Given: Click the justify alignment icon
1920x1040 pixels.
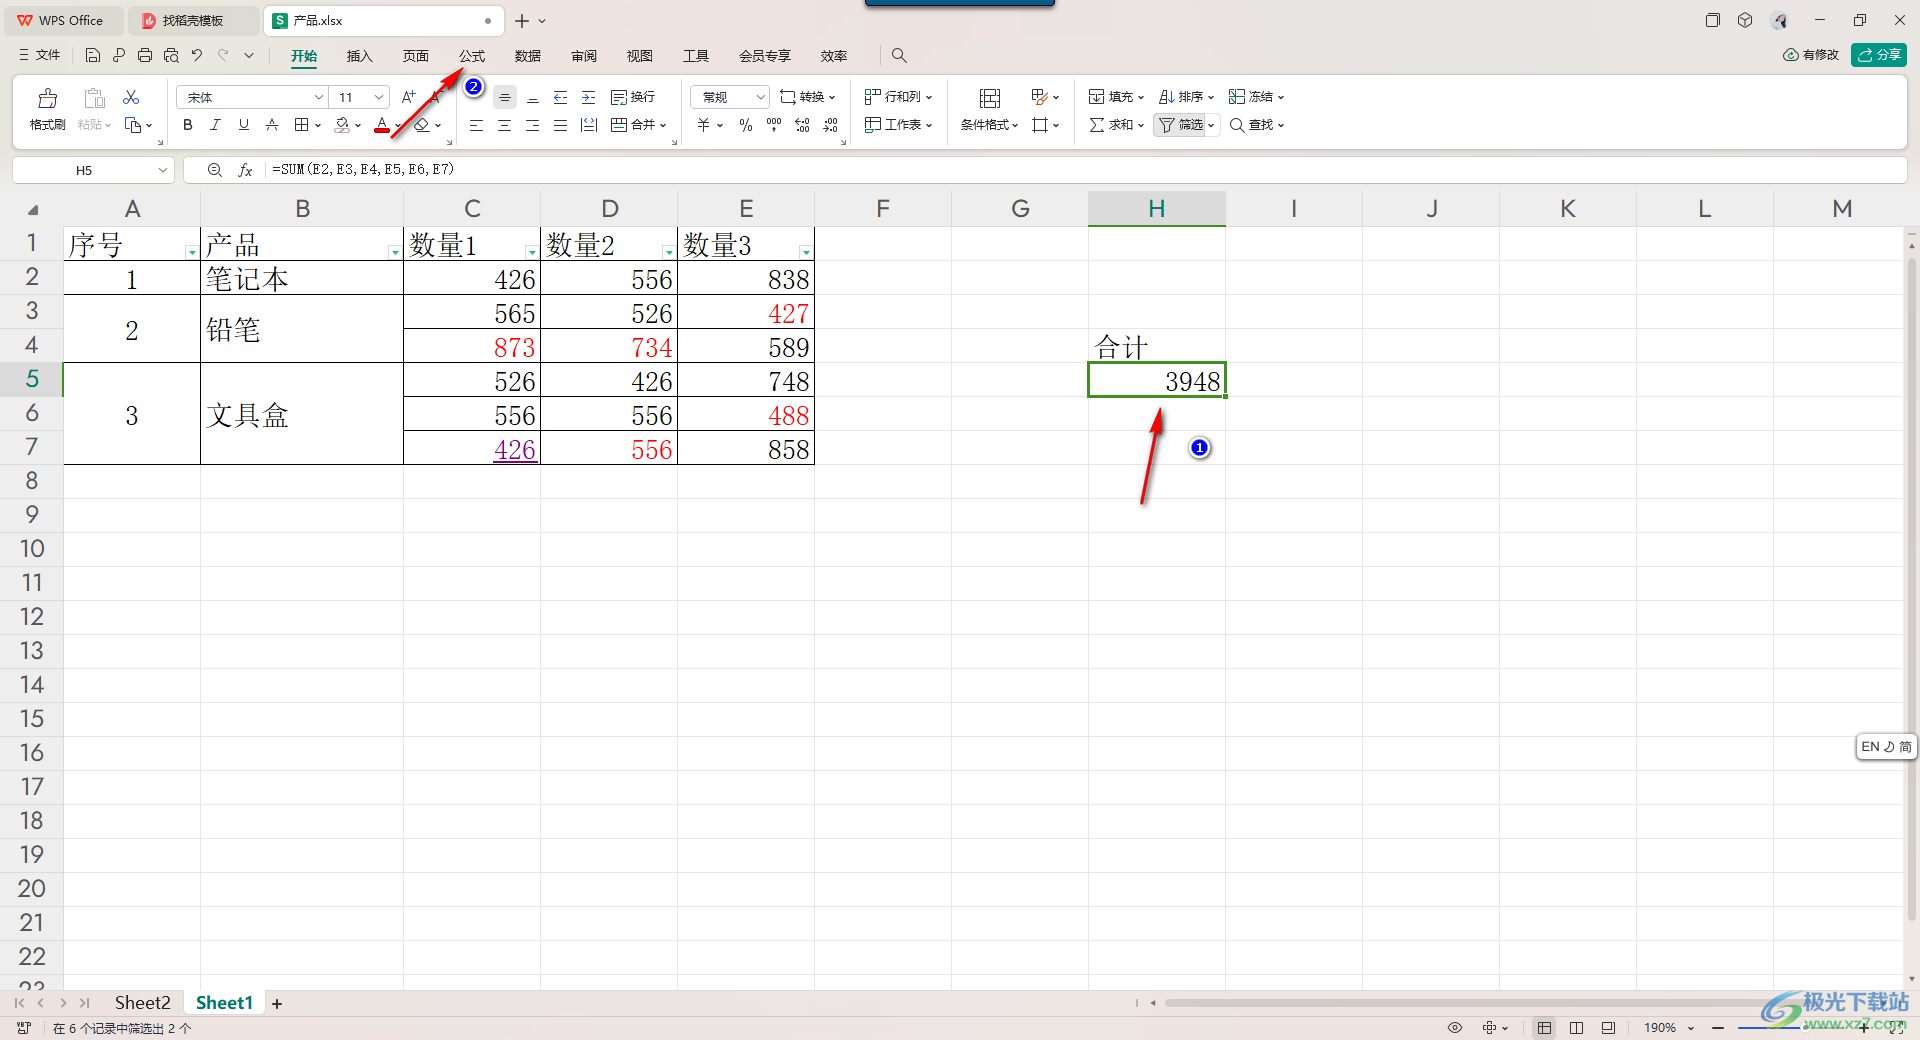Looking at the screenshot, I should coord(561,125).
